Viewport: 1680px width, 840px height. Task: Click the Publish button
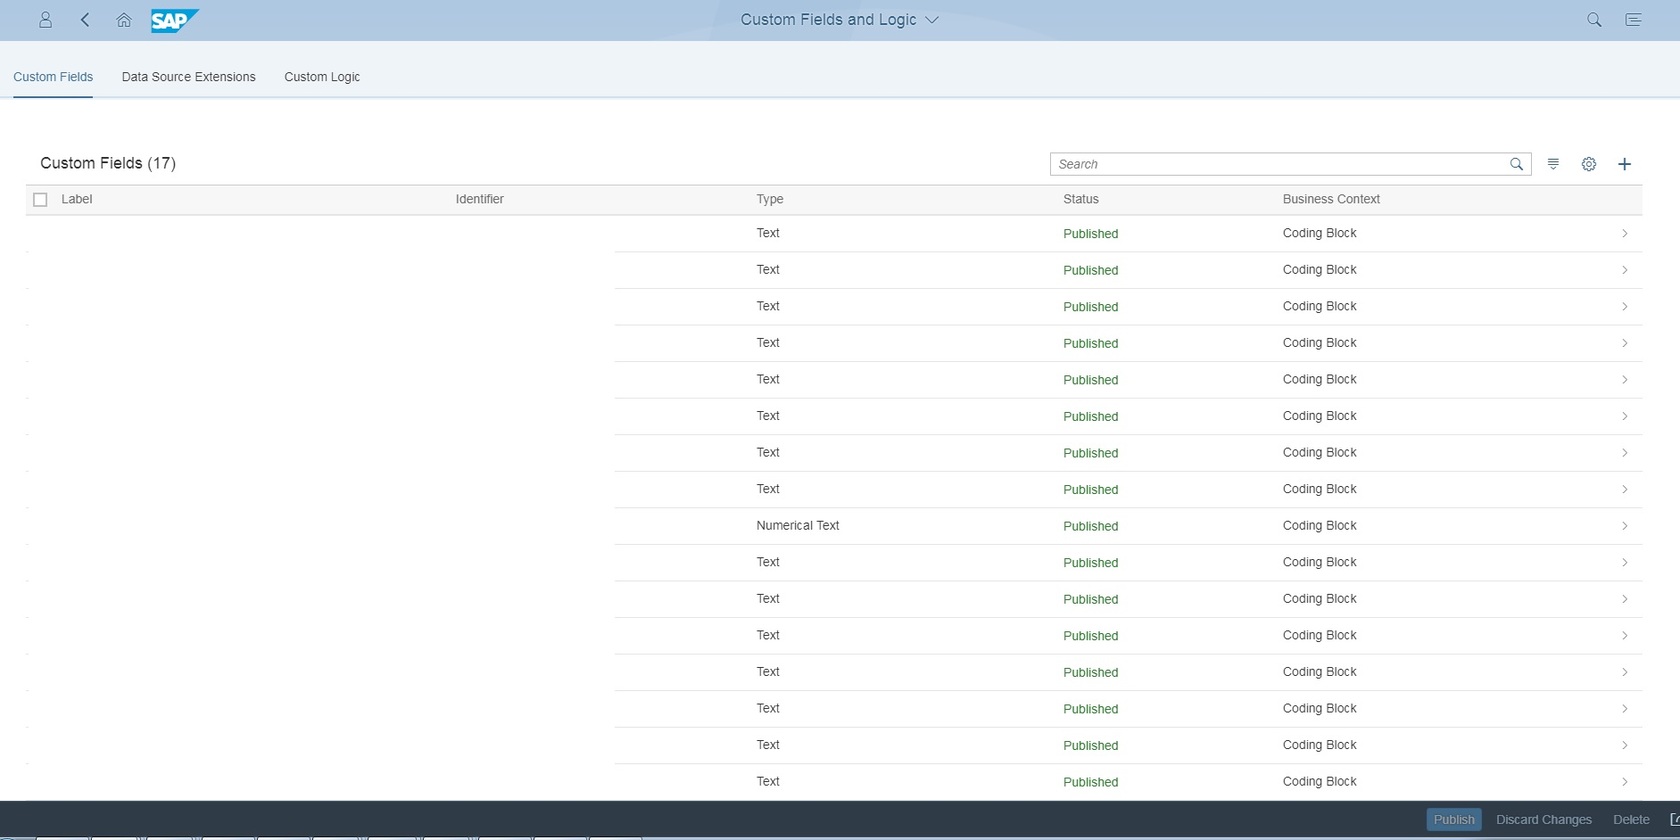click(1454, 819)
